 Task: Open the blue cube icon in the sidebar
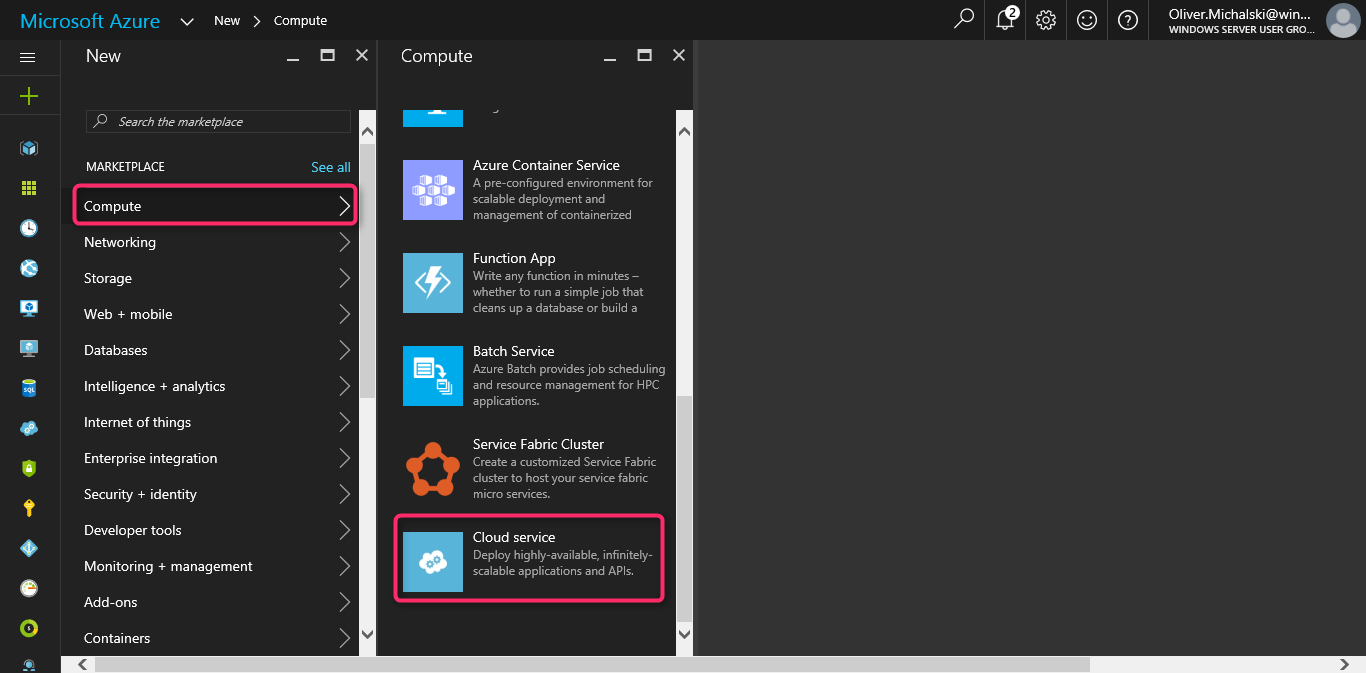pos(28,148)
